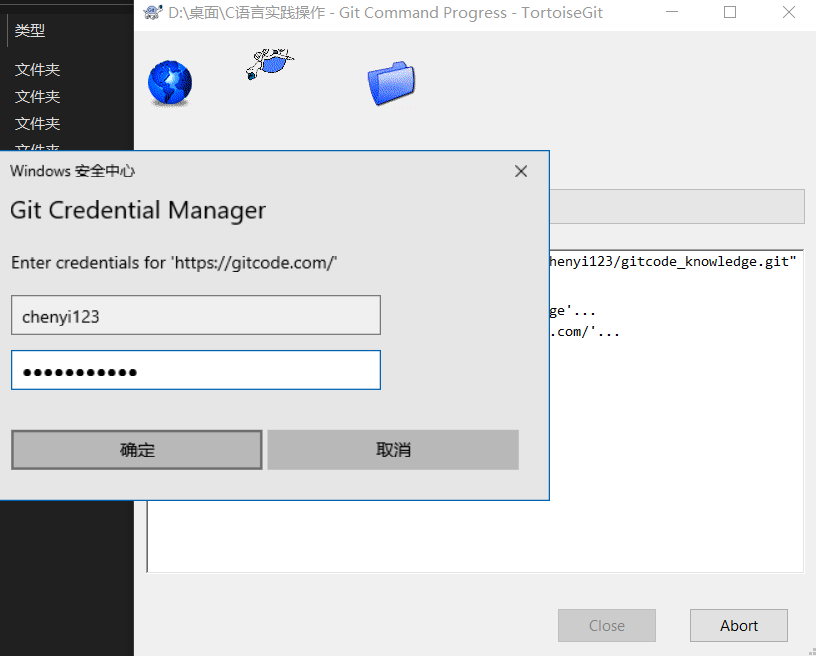Focus the username field showing chenyi123
This screenshot has height=656, width=816.
point(196,315)
